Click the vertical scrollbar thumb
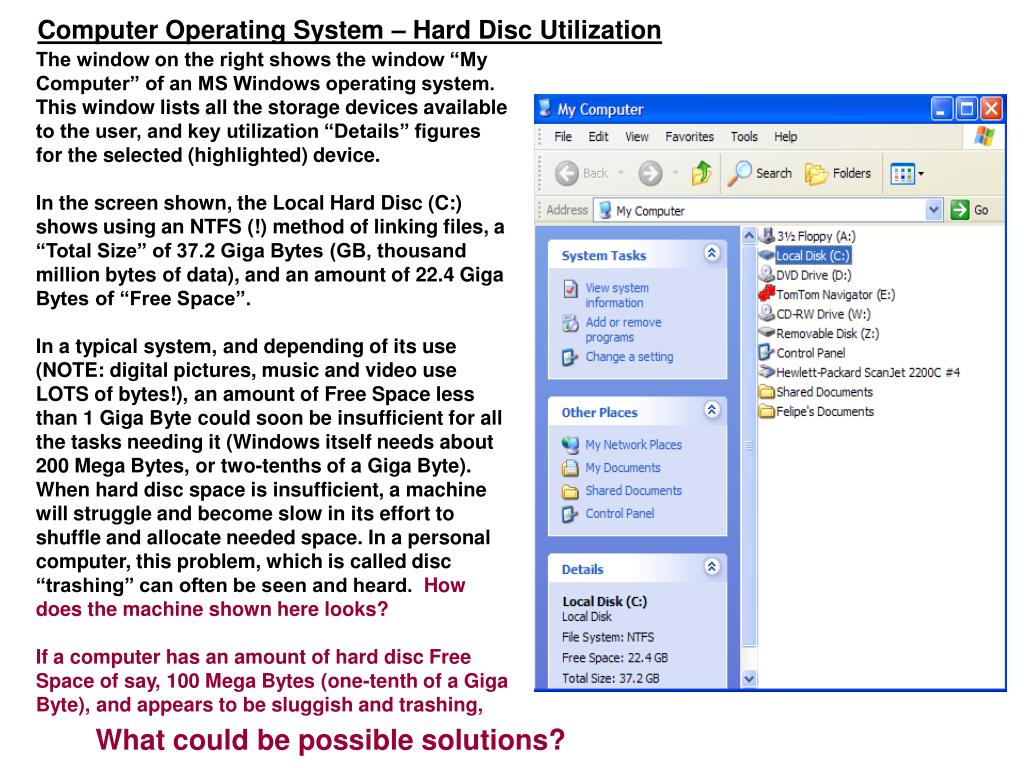1024x768 pixels. pos(749,446)
